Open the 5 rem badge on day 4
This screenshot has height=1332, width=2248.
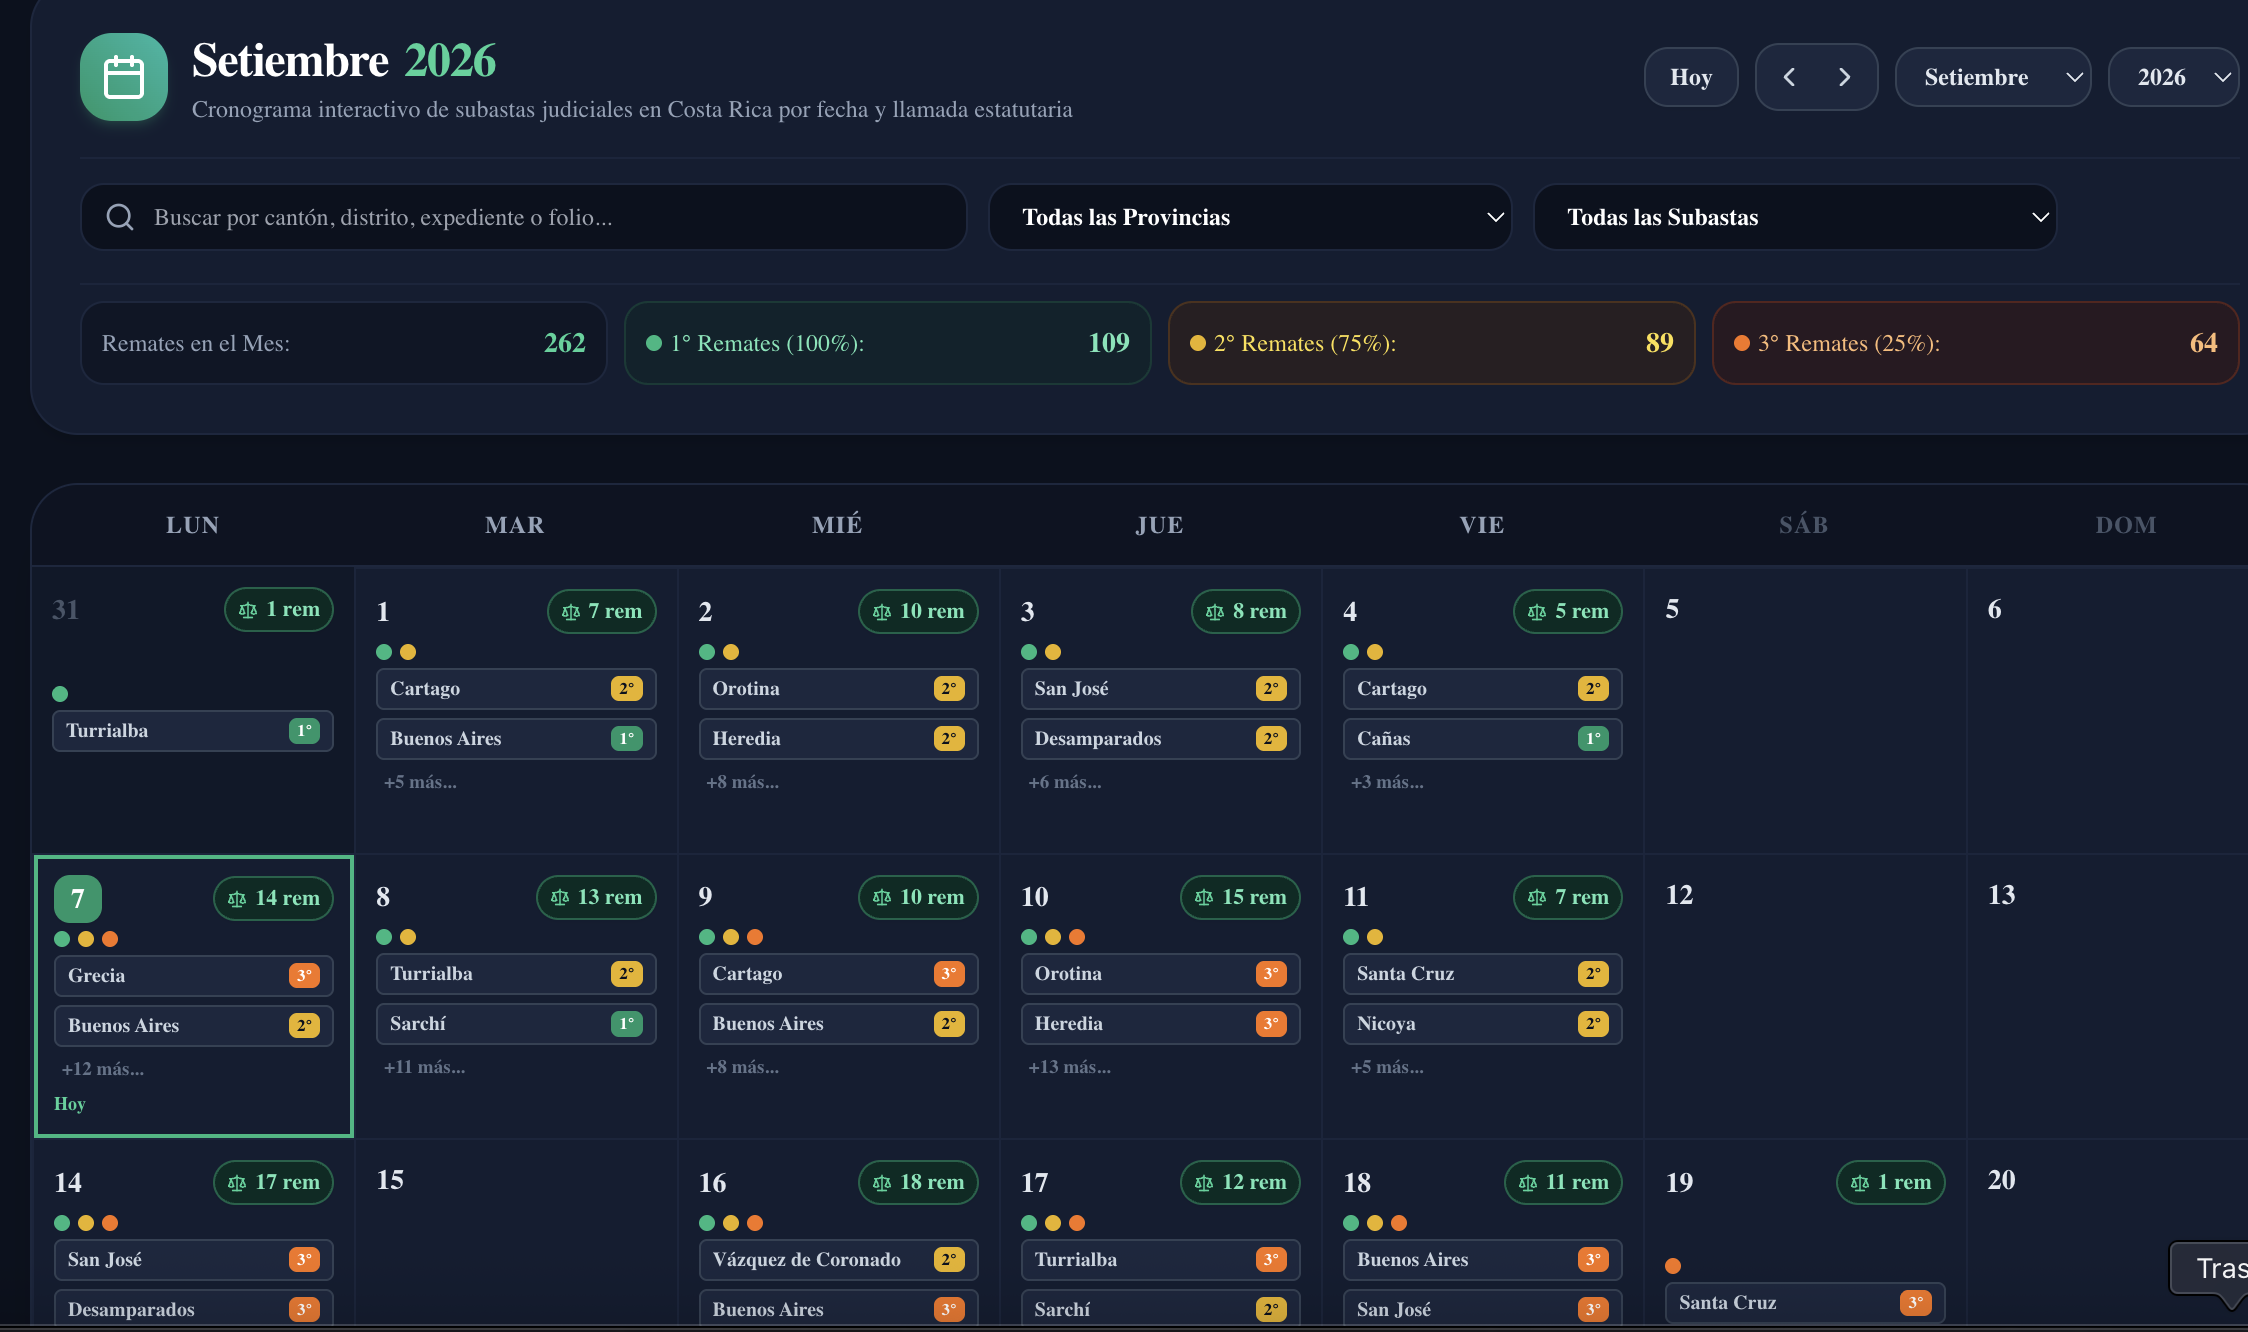coord(1568,611)
